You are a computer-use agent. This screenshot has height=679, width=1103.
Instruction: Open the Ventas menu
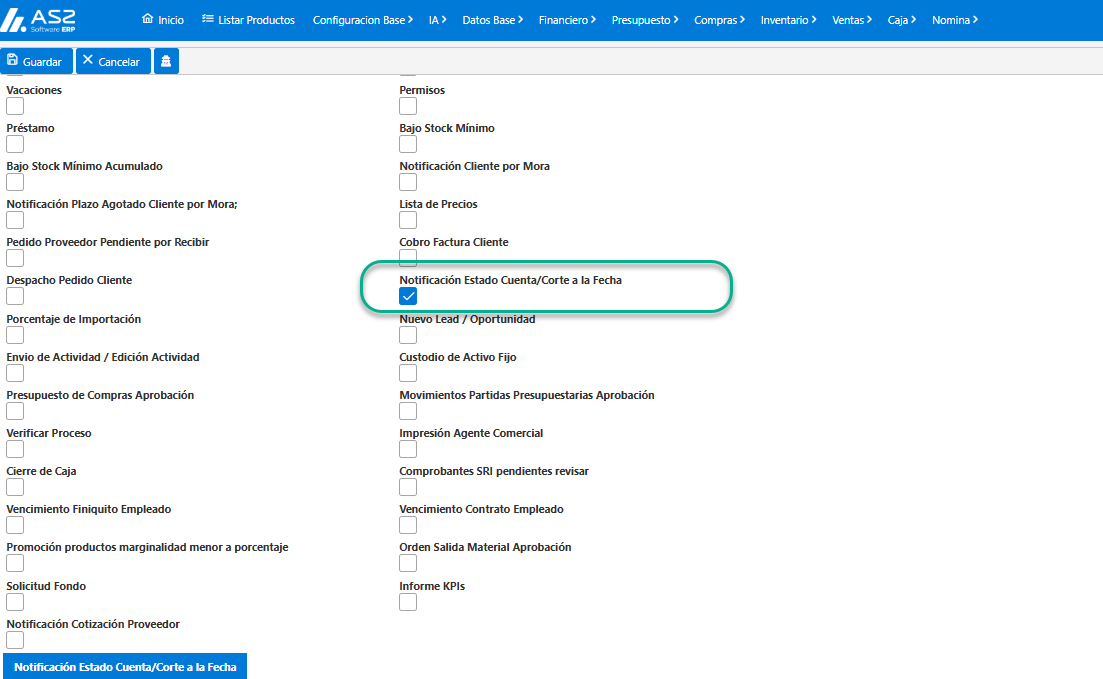click(x=852, y=20)
